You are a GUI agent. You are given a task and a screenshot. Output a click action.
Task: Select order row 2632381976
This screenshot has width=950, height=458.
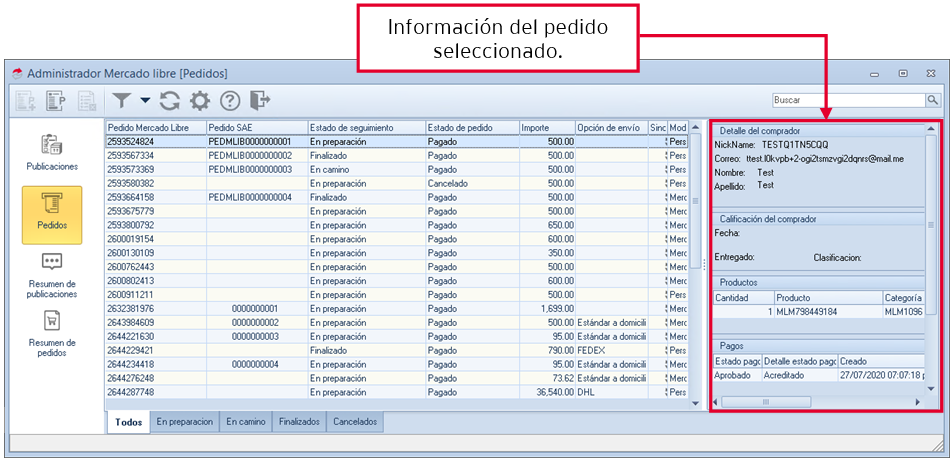tap(397, 308)
